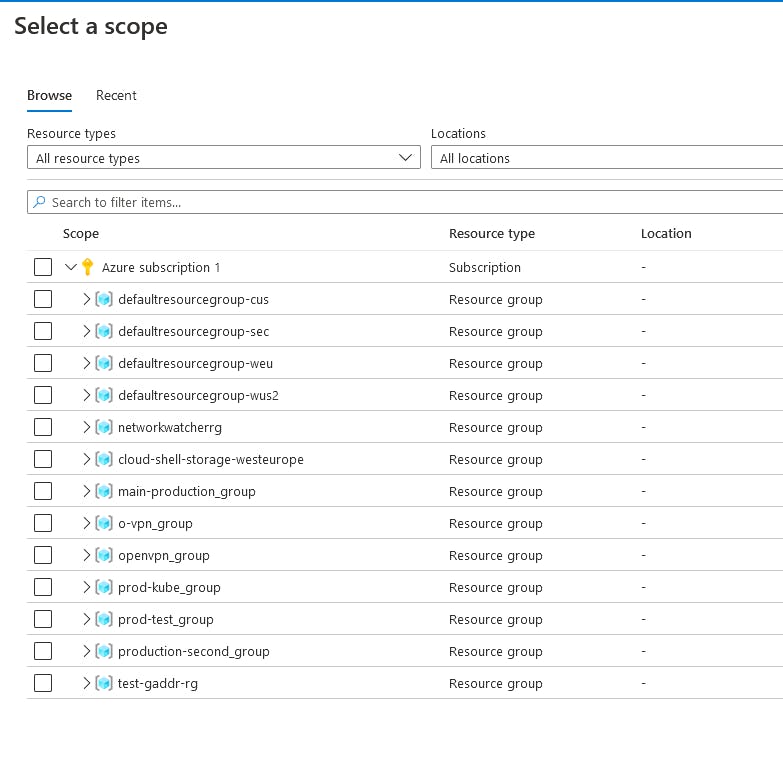Expand the cloud-shell-storage-westeurope node
Image resolution: width=783 pixels, height=780 pixels.
pyautogui.click(x=86, y=459)
